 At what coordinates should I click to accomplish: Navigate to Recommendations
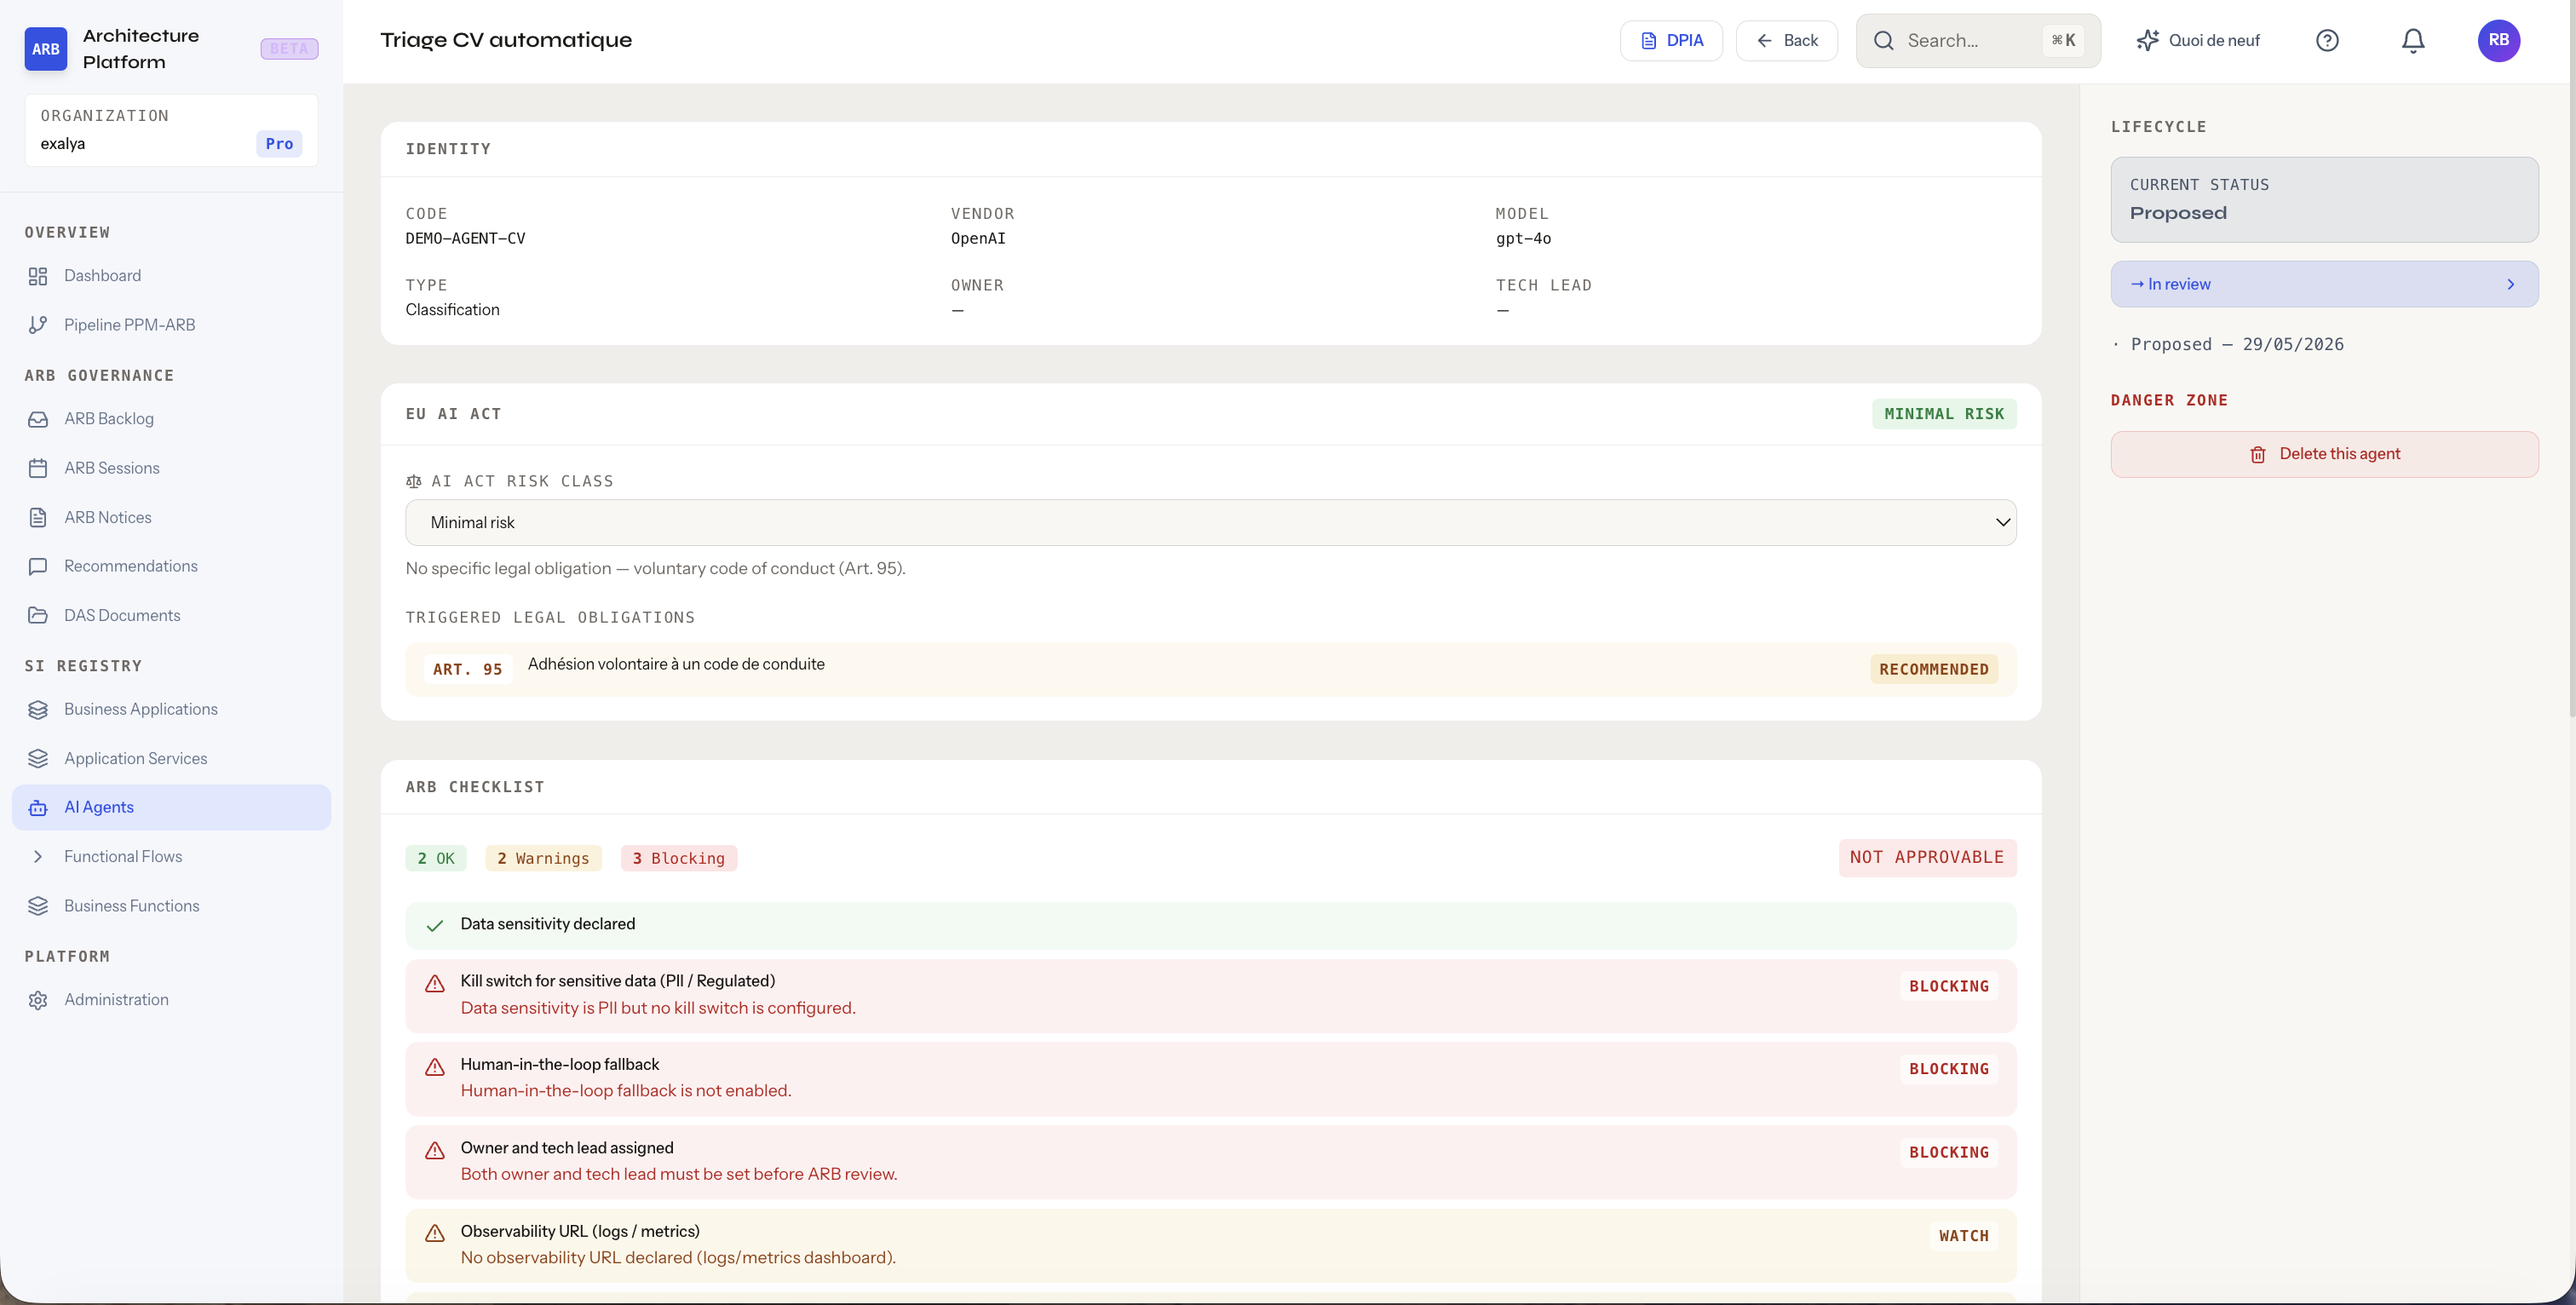pos(171,566)
